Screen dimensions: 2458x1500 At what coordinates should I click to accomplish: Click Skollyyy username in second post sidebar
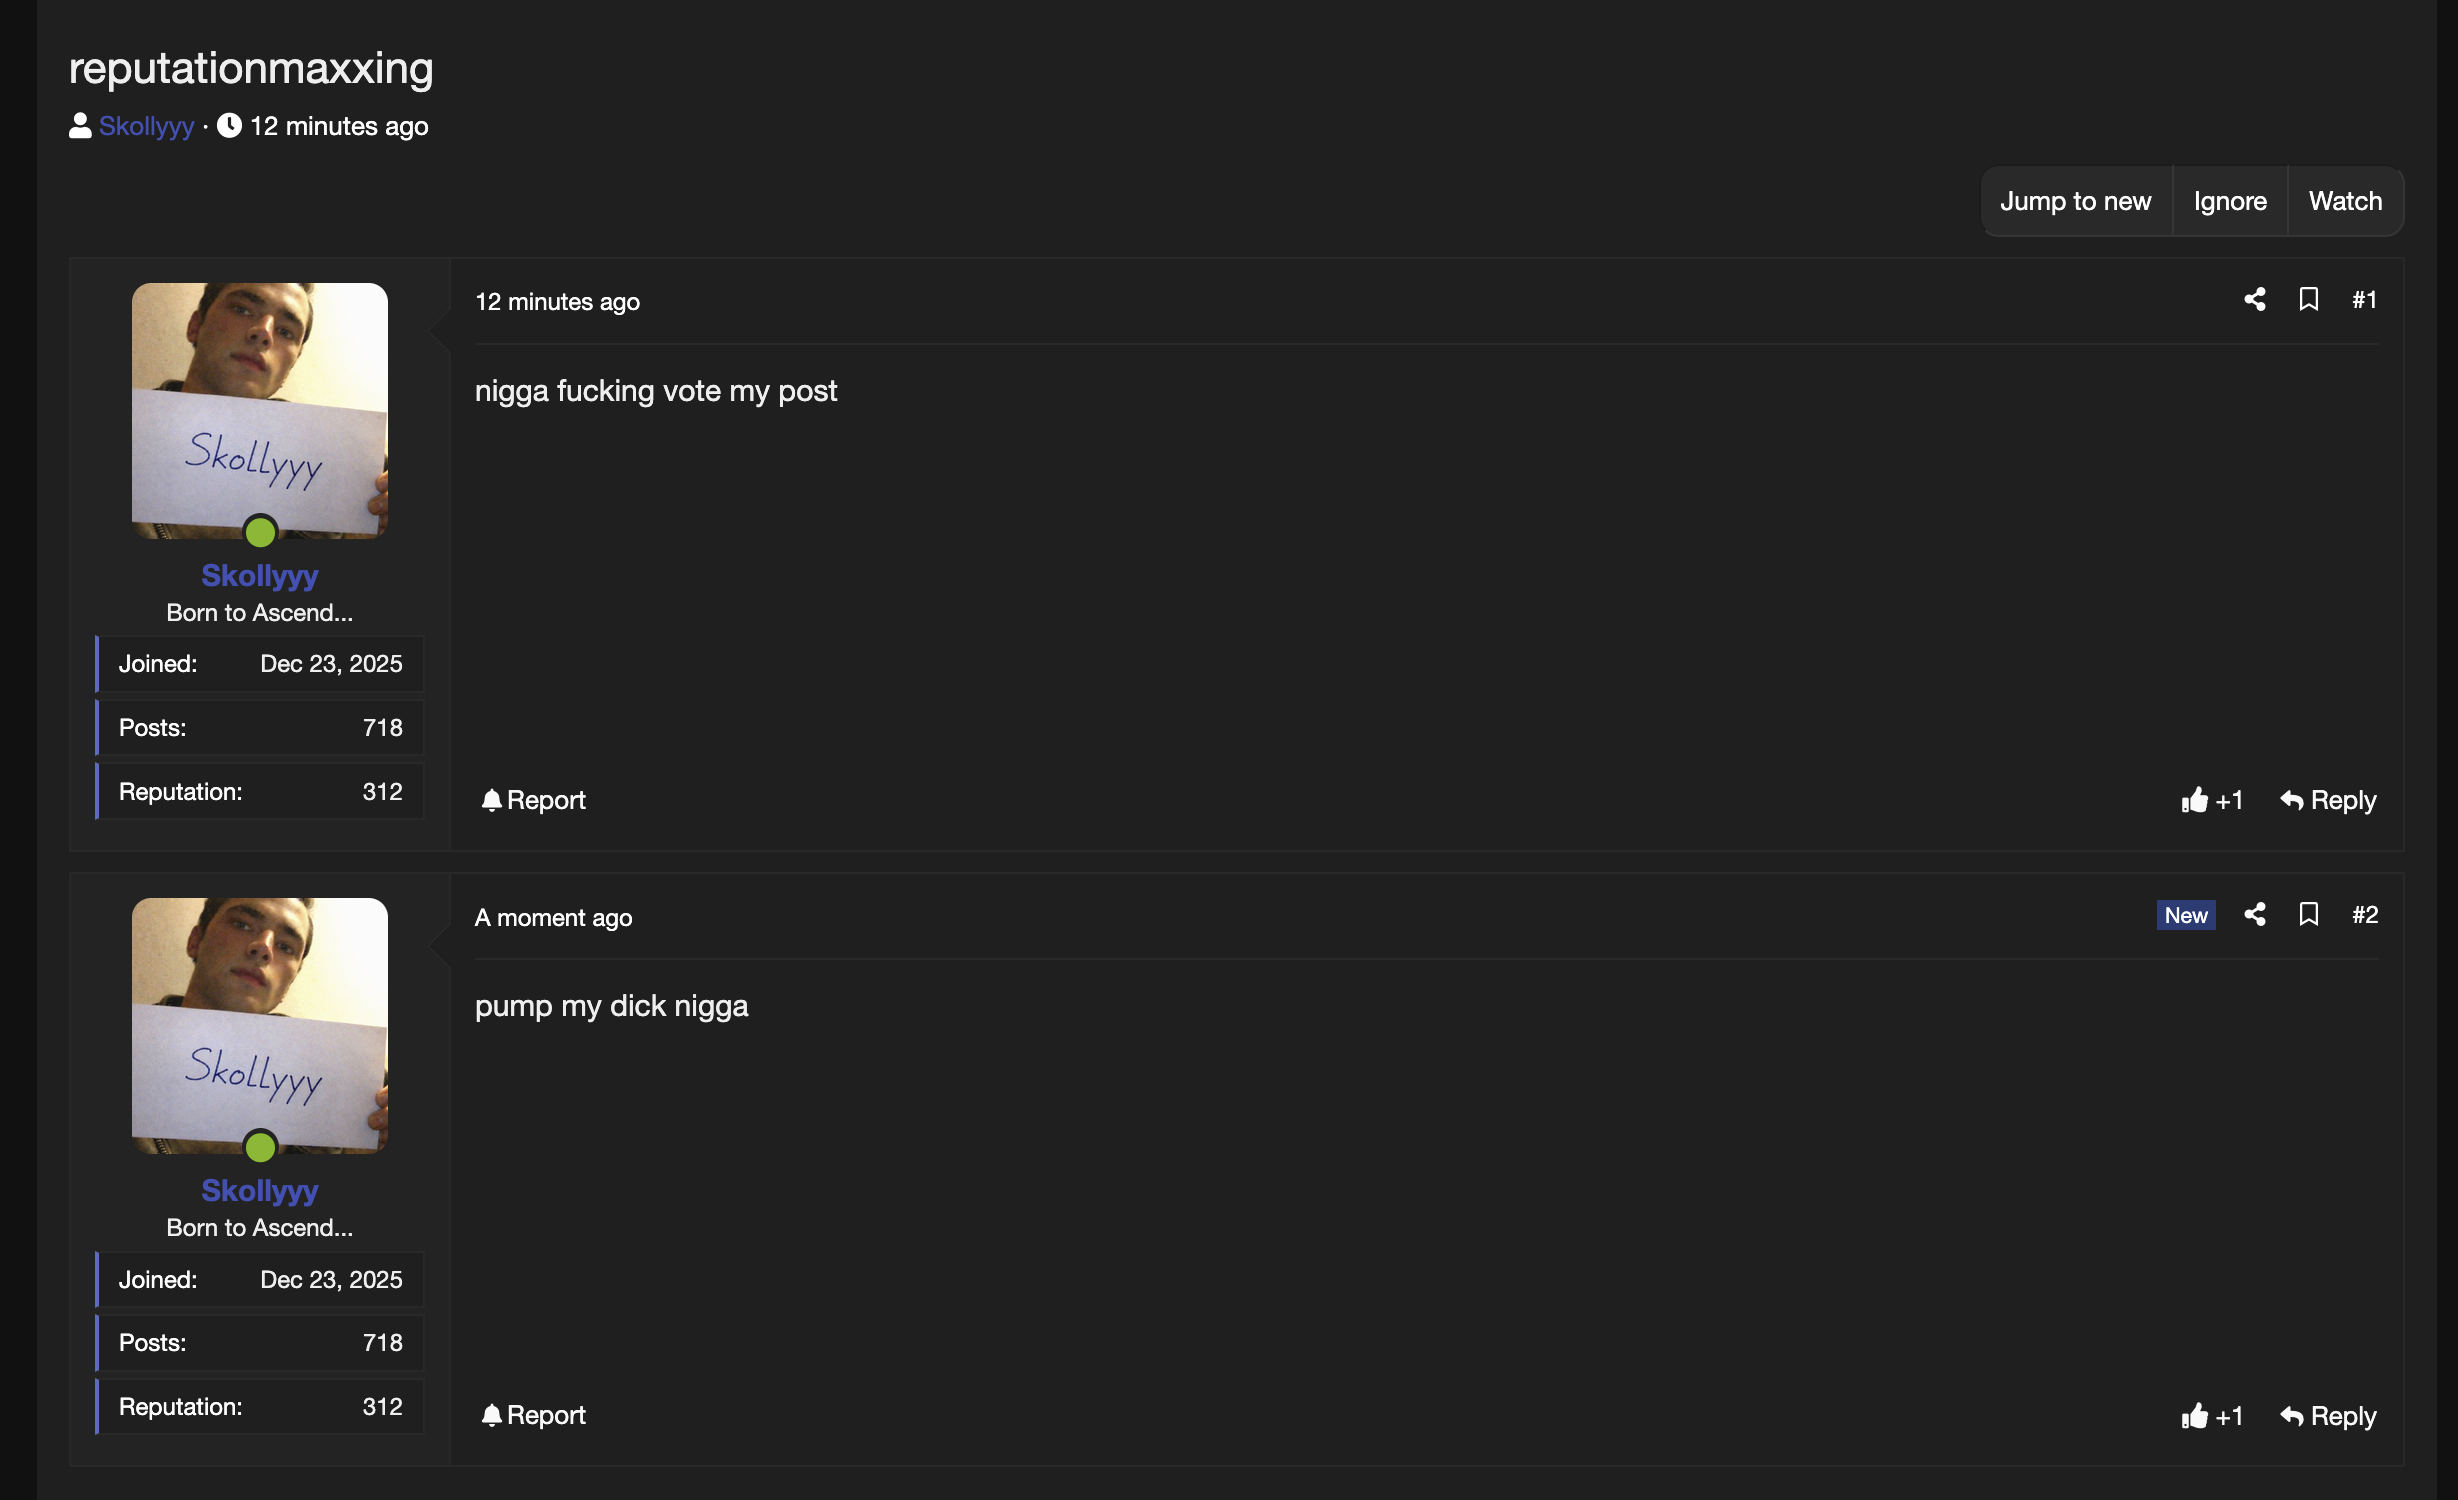tap(260, 1190)
